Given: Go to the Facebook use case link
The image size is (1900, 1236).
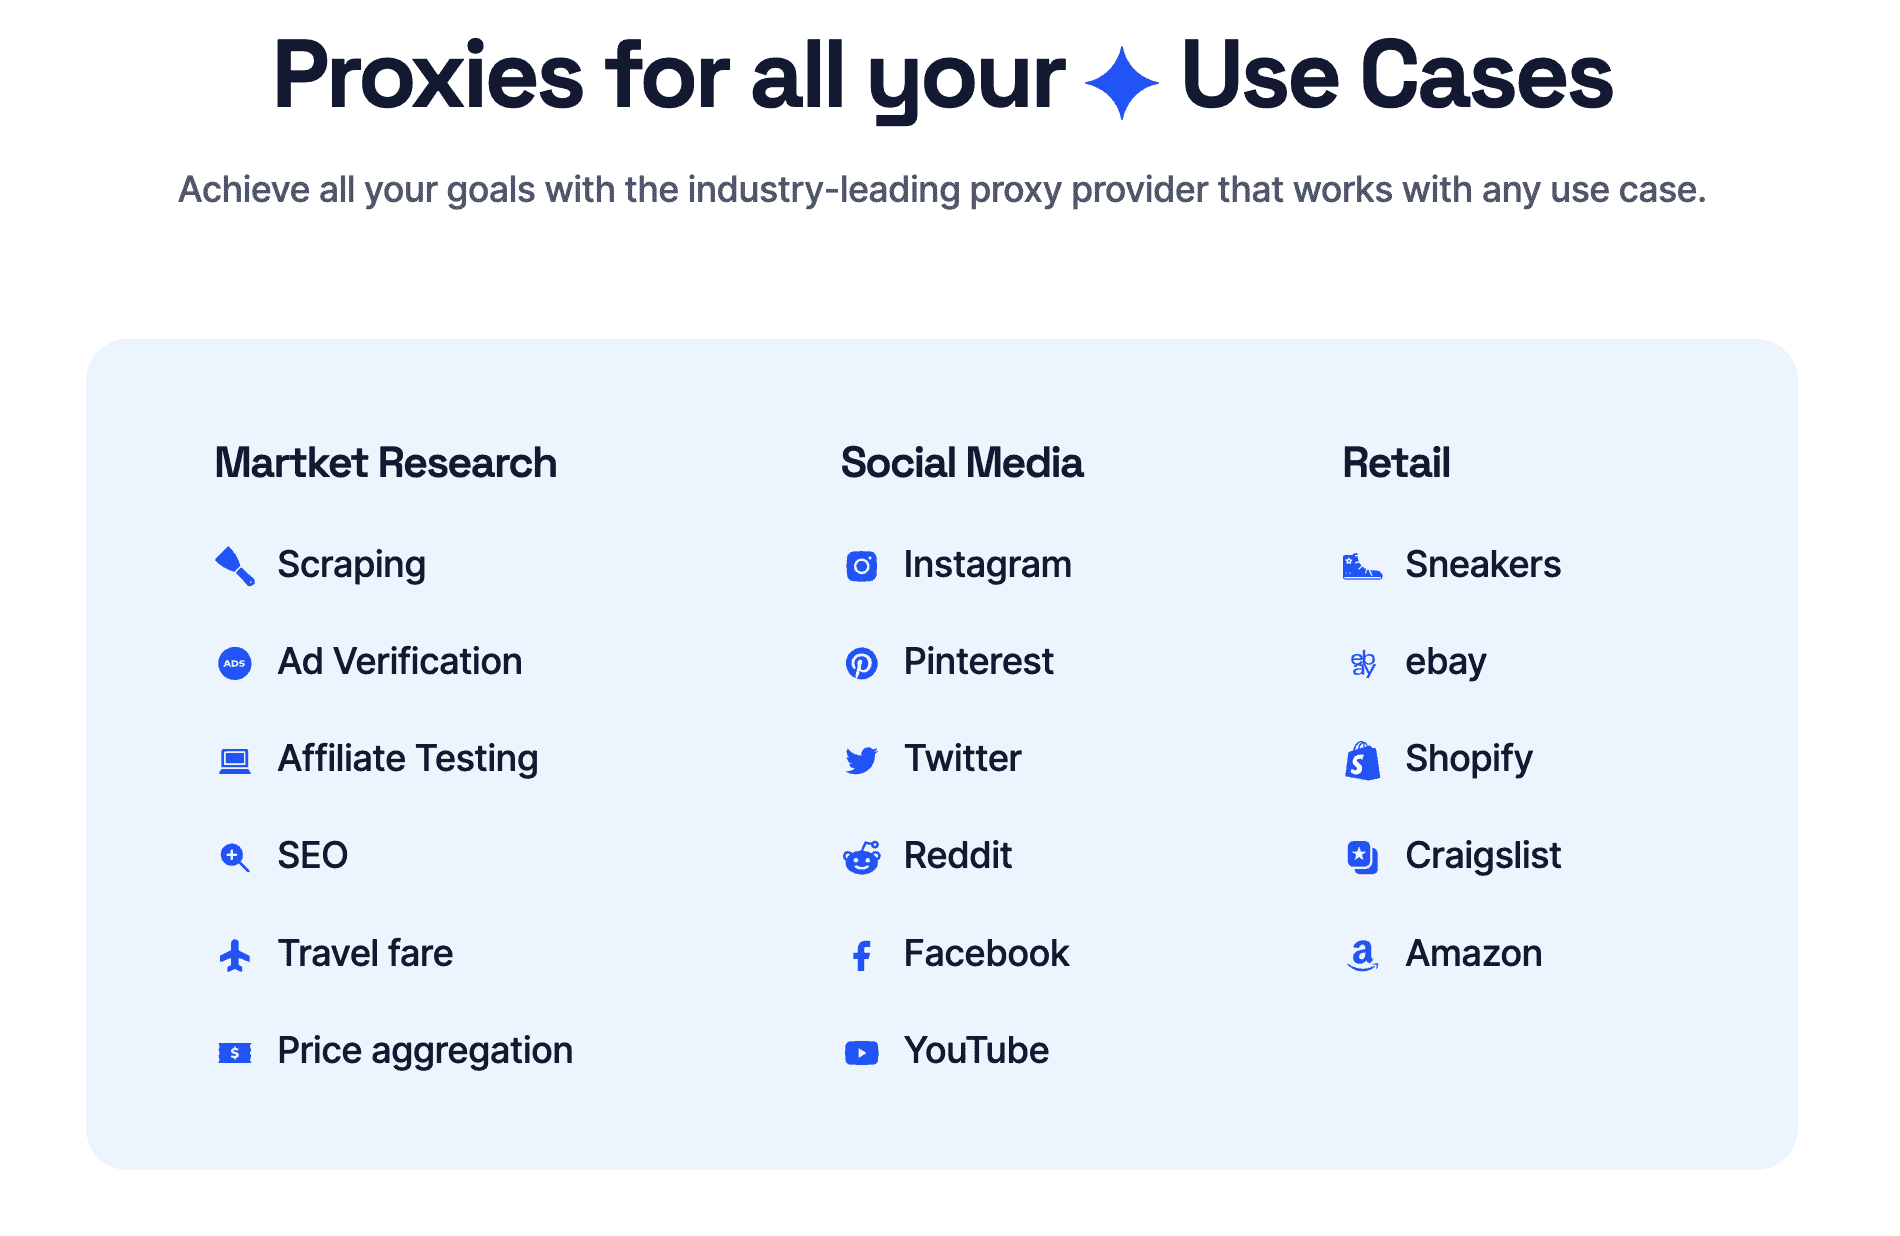Looking at the screenshot, I should pyautogui.click(x=986, y=954).
